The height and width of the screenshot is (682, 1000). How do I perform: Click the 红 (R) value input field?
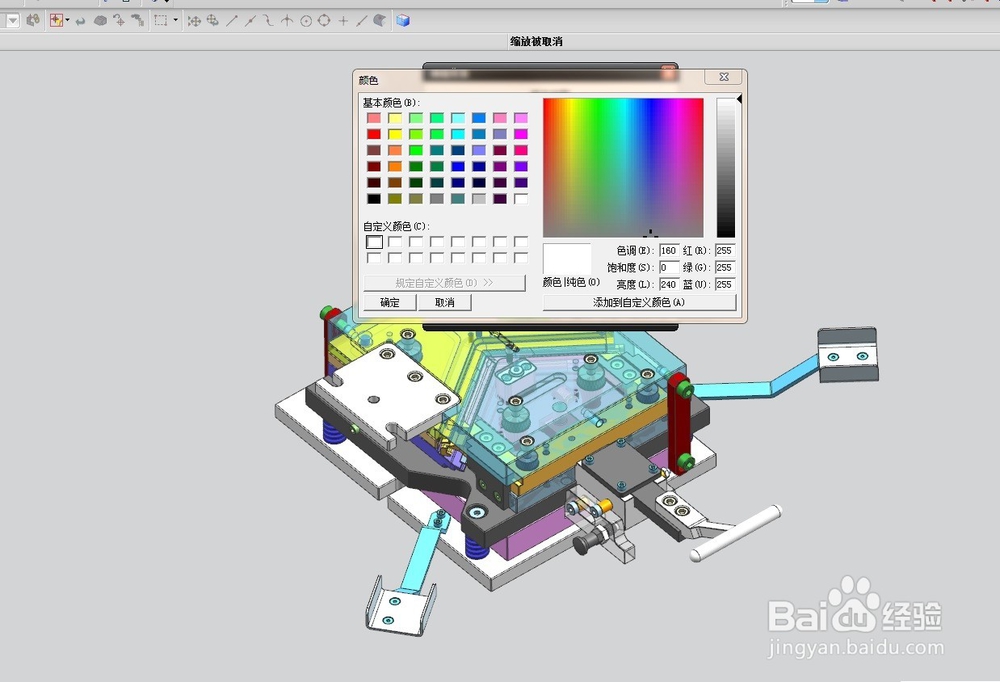[x=725, y=251]
